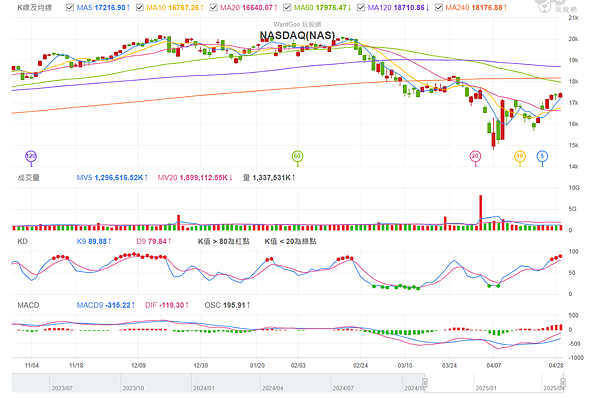The image size is (600, 398).
Task: Click the 11/04 date on x-axis
Action: pos(32,365)
